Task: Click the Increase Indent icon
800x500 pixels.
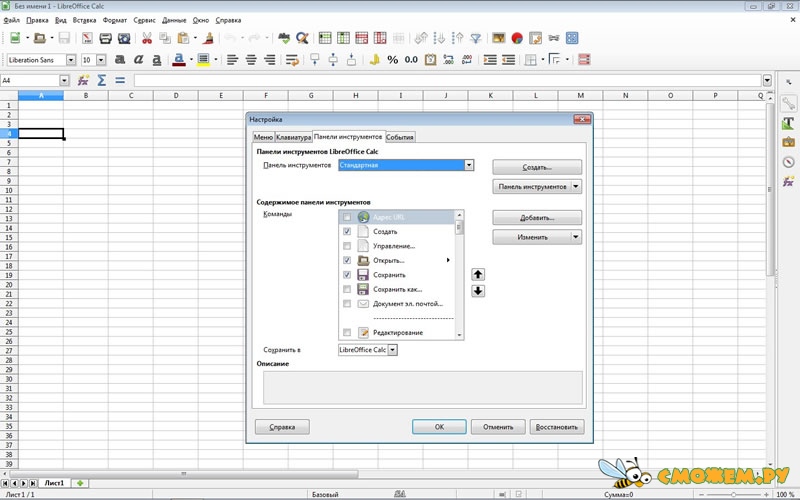Action: point(490,60)
